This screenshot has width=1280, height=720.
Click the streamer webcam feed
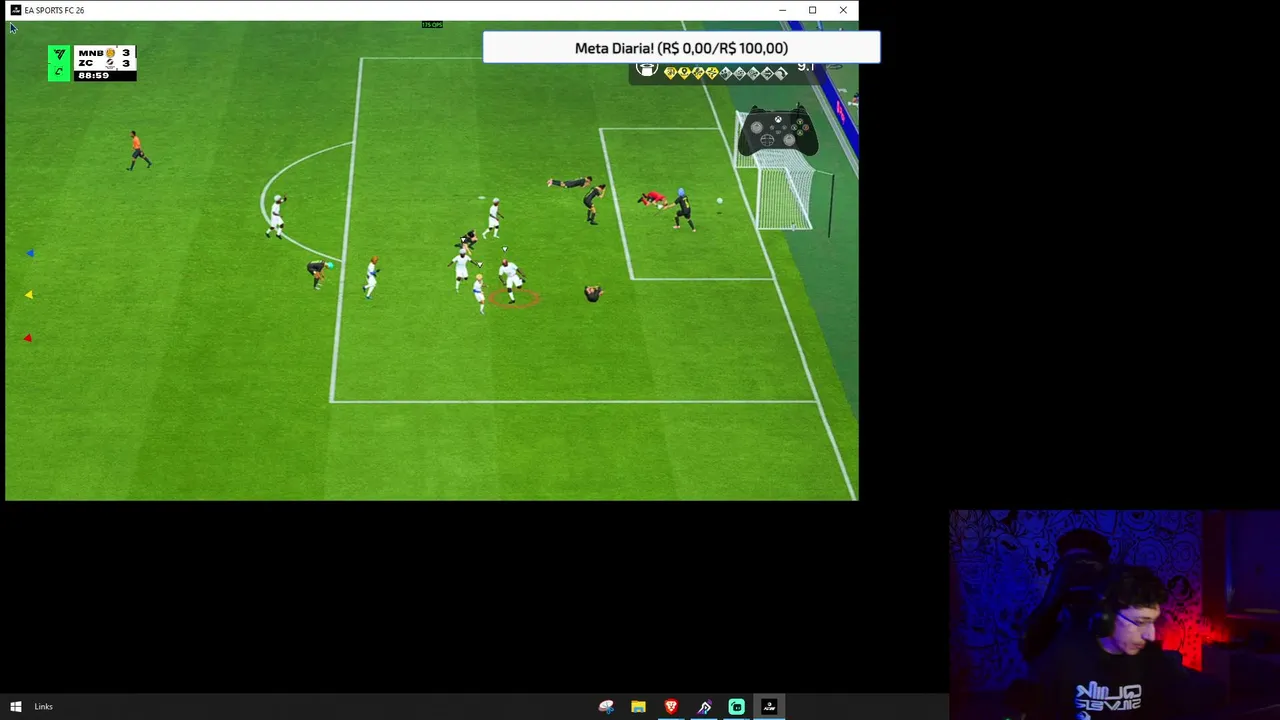(x=1114, y=615)
